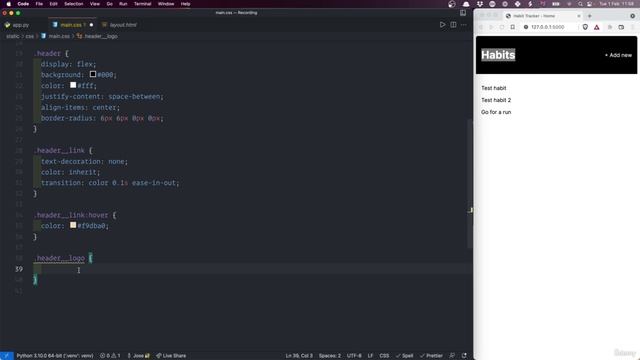Change indentation via Spaces: 2
640x360 pixels.
329,356
